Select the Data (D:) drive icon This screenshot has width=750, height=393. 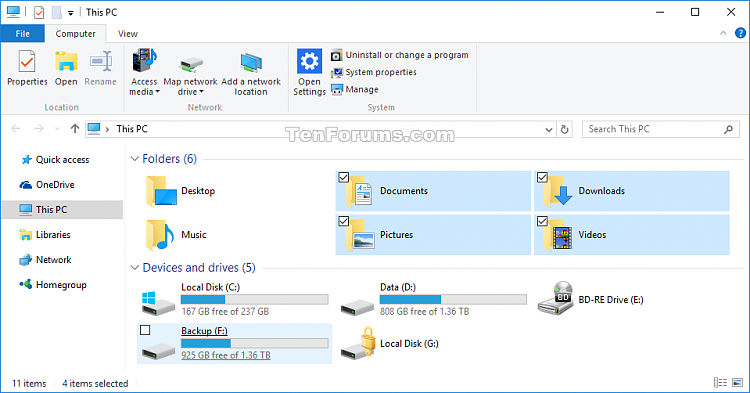click(x=357, y=306)
